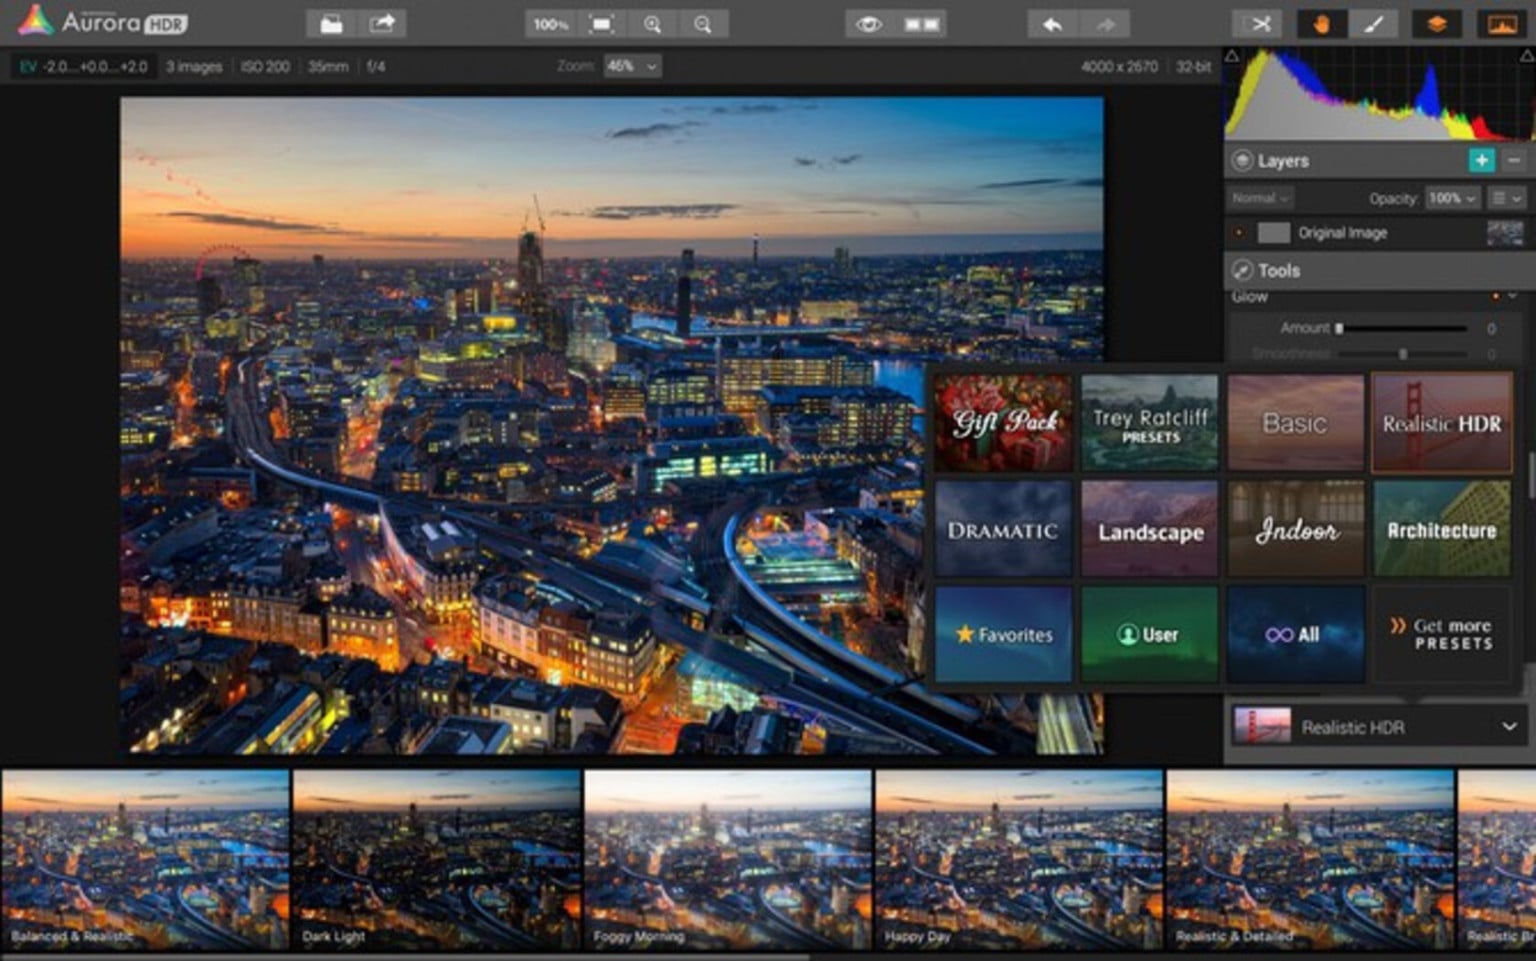Toggle the Glow filter on or off
Image resolution: width=1536 pixels, height=961 pixels.
[1494, 296]
